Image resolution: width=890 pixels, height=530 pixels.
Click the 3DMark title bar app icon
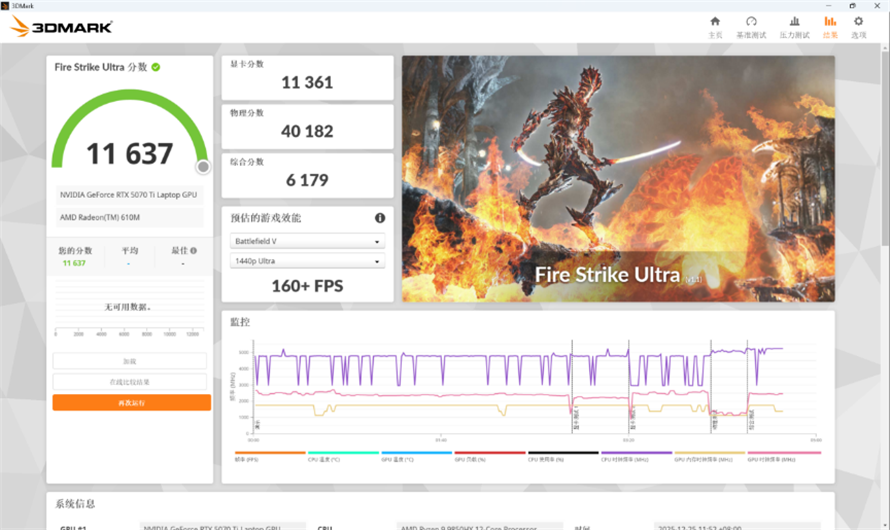pos(5,6)
